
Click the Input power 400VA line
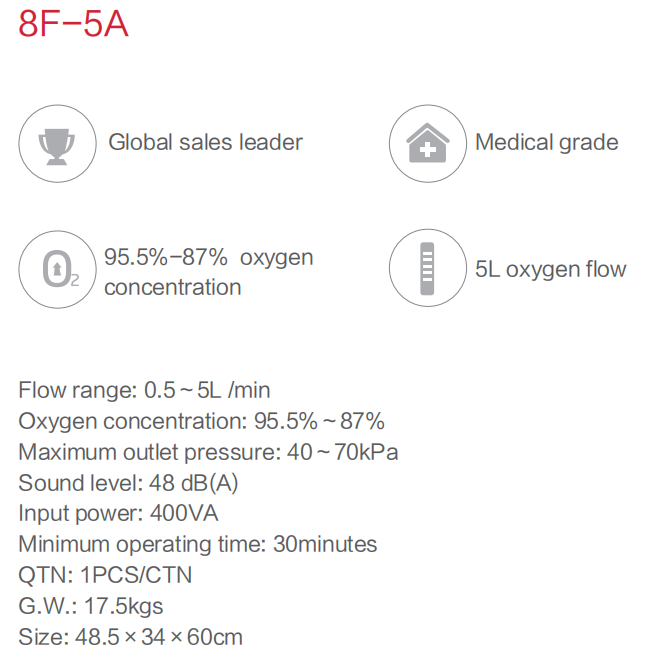tap(118, 513)
